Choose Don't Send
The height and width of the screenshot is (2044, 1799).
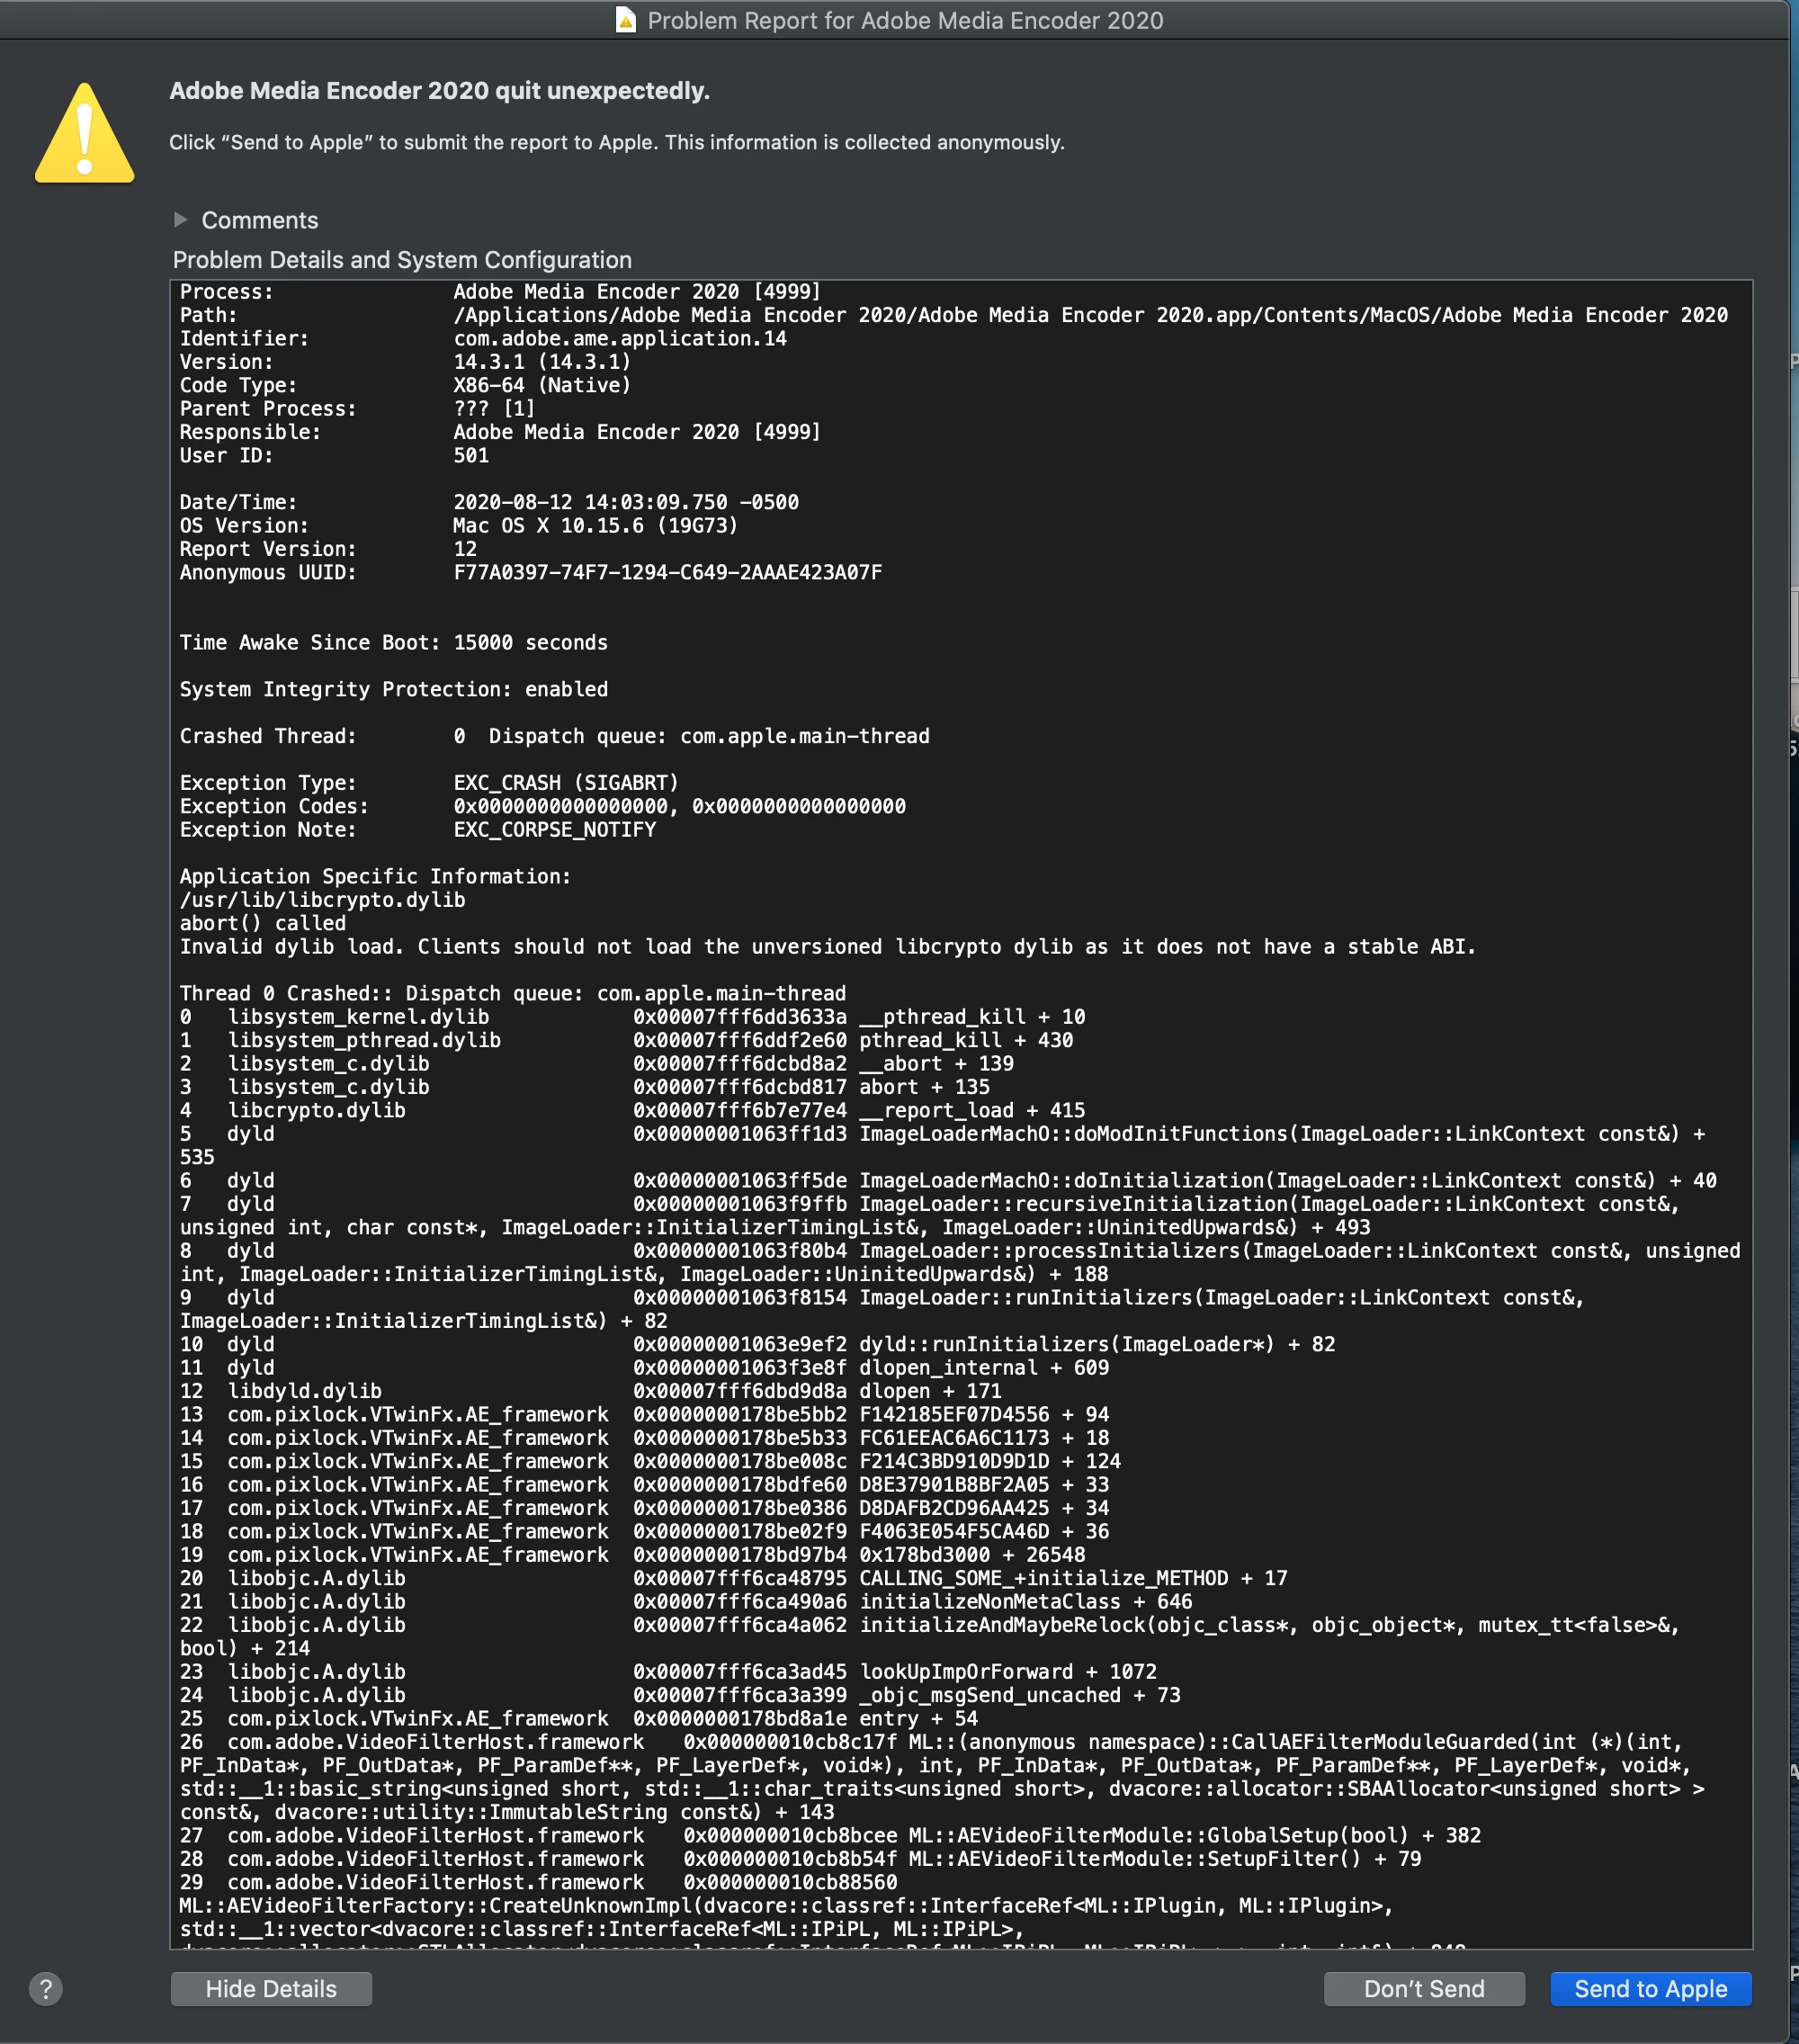1423,1988
